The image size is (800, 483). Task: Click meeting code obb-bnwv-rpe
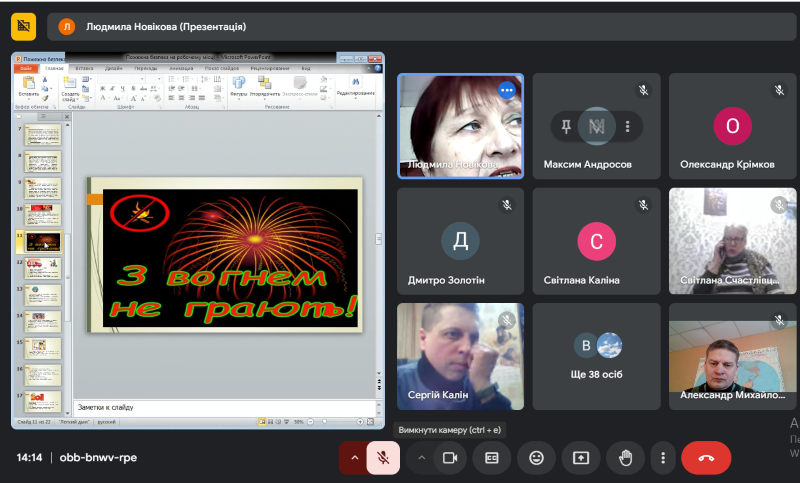[98, 458]
